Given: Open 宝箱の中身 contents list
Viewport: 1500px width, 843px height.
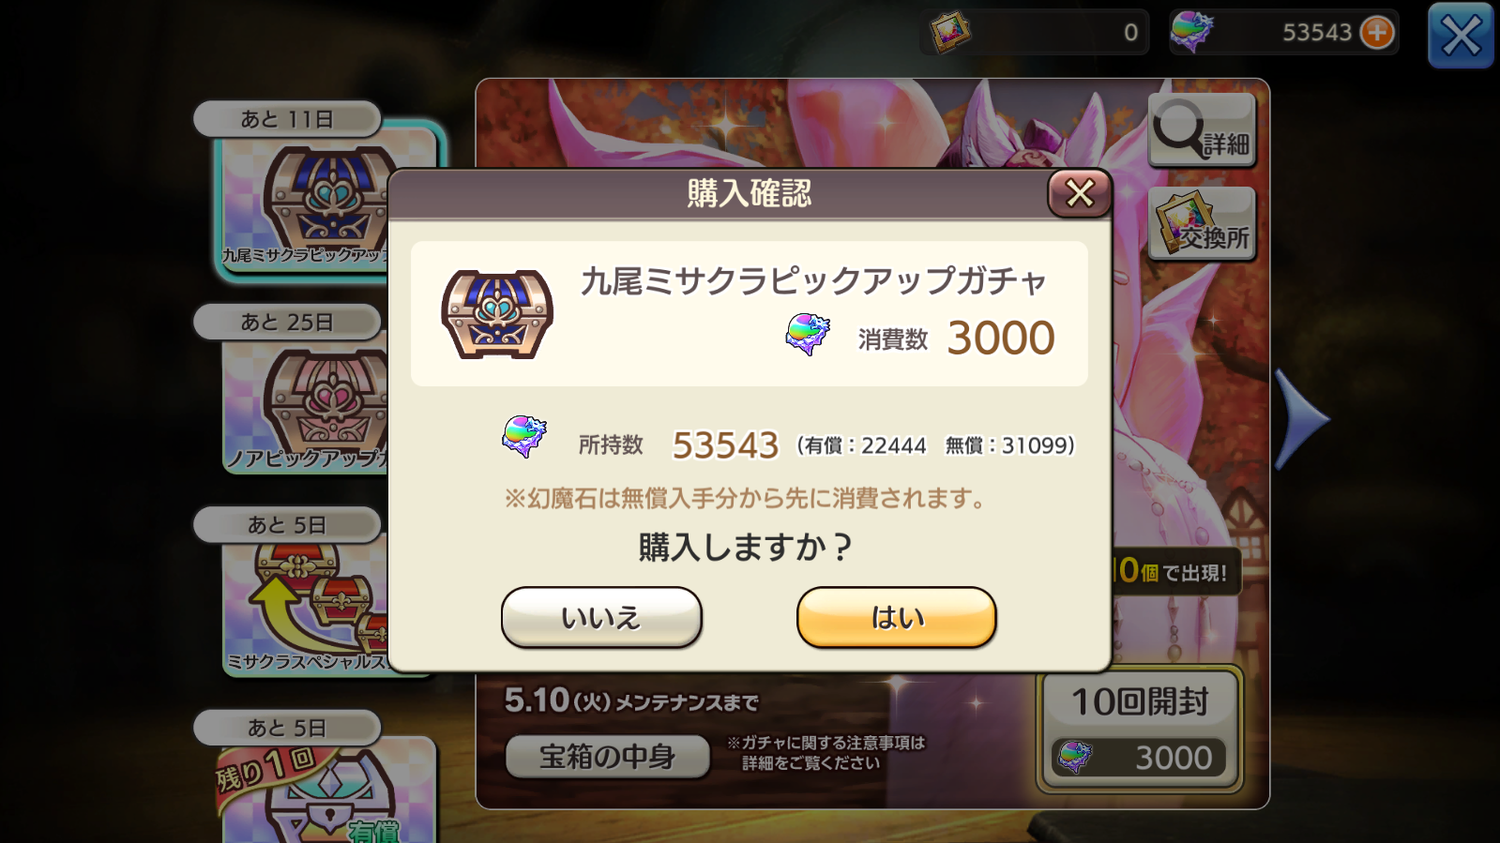Looking at the screenshot, I should 608,757.
